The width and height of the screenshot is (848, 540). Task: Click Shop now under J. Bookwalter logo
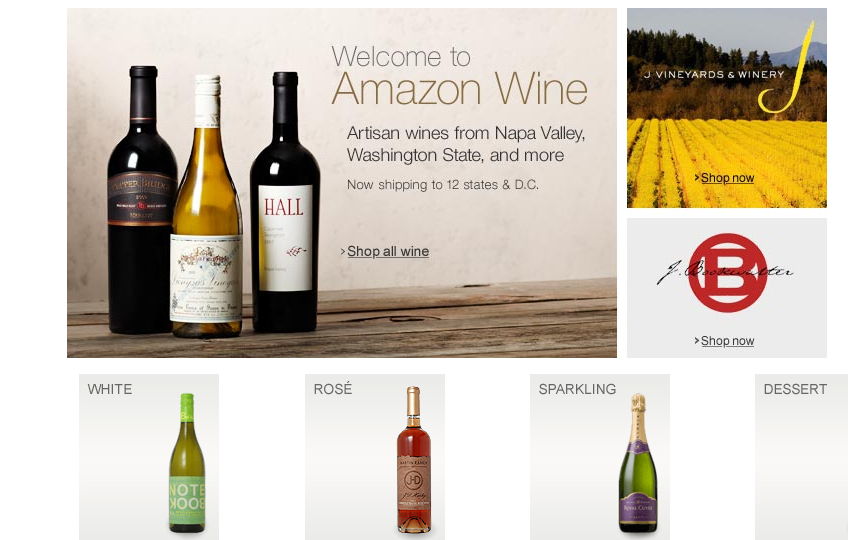(727, 341)
